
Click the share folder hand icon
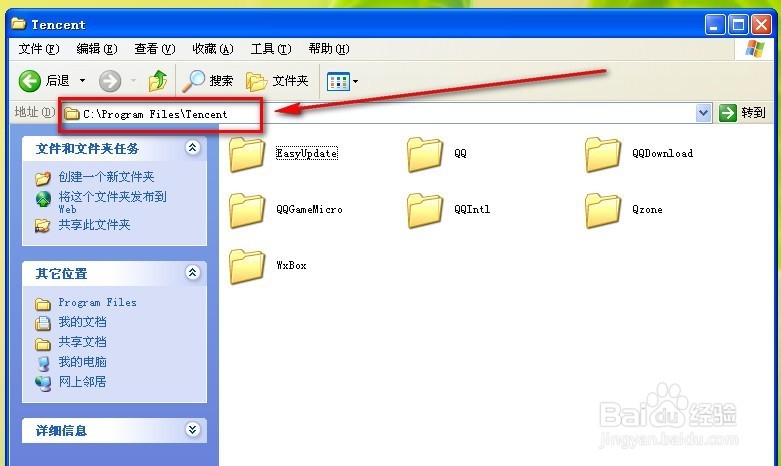42,226
